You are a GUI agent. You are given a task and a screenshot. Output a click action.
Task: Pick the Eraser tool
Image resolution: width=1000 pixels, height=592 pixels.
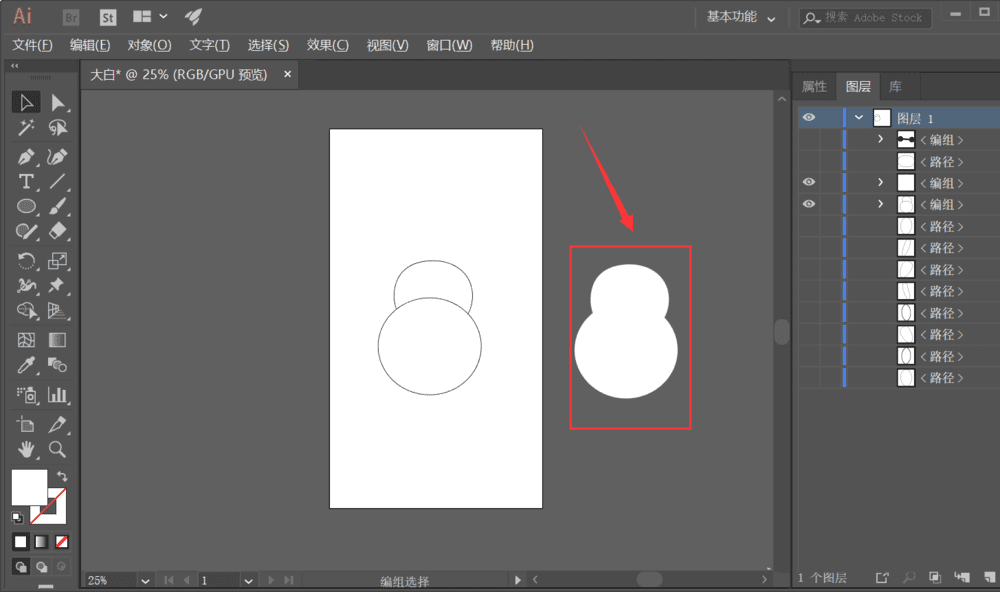tap(57, 231)
